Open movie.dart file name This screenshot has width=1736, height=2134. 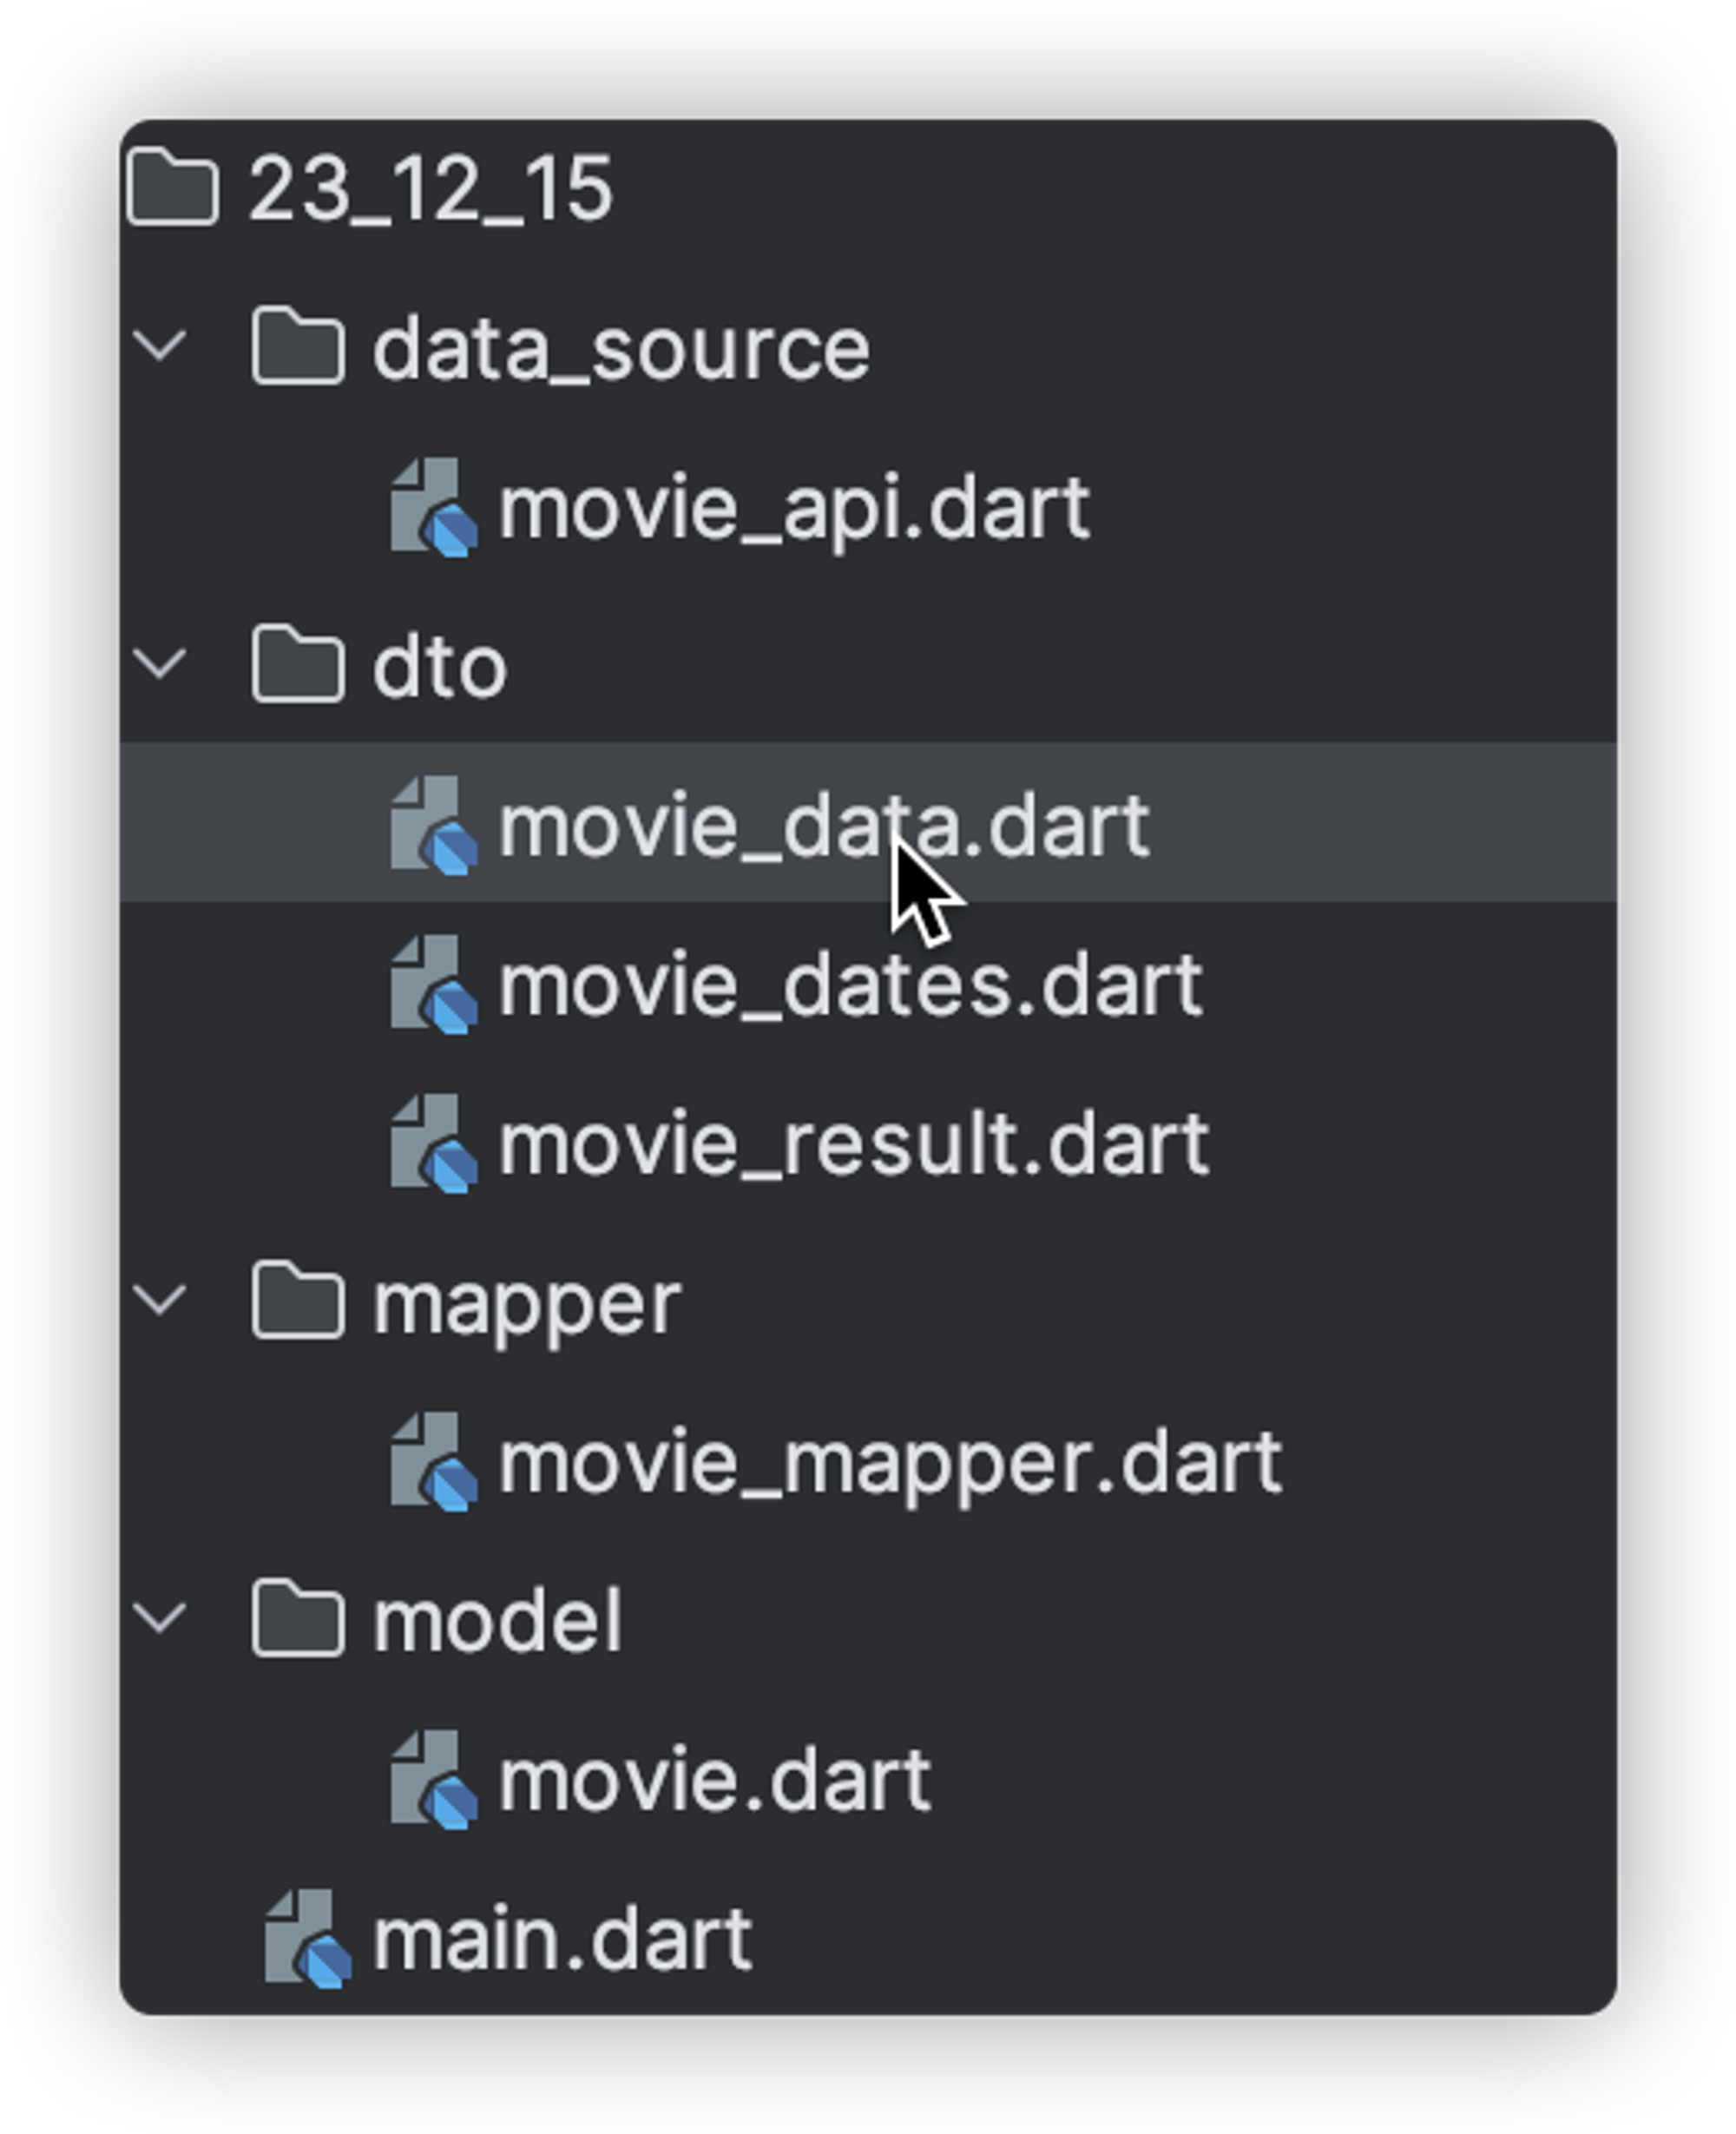715,1781
